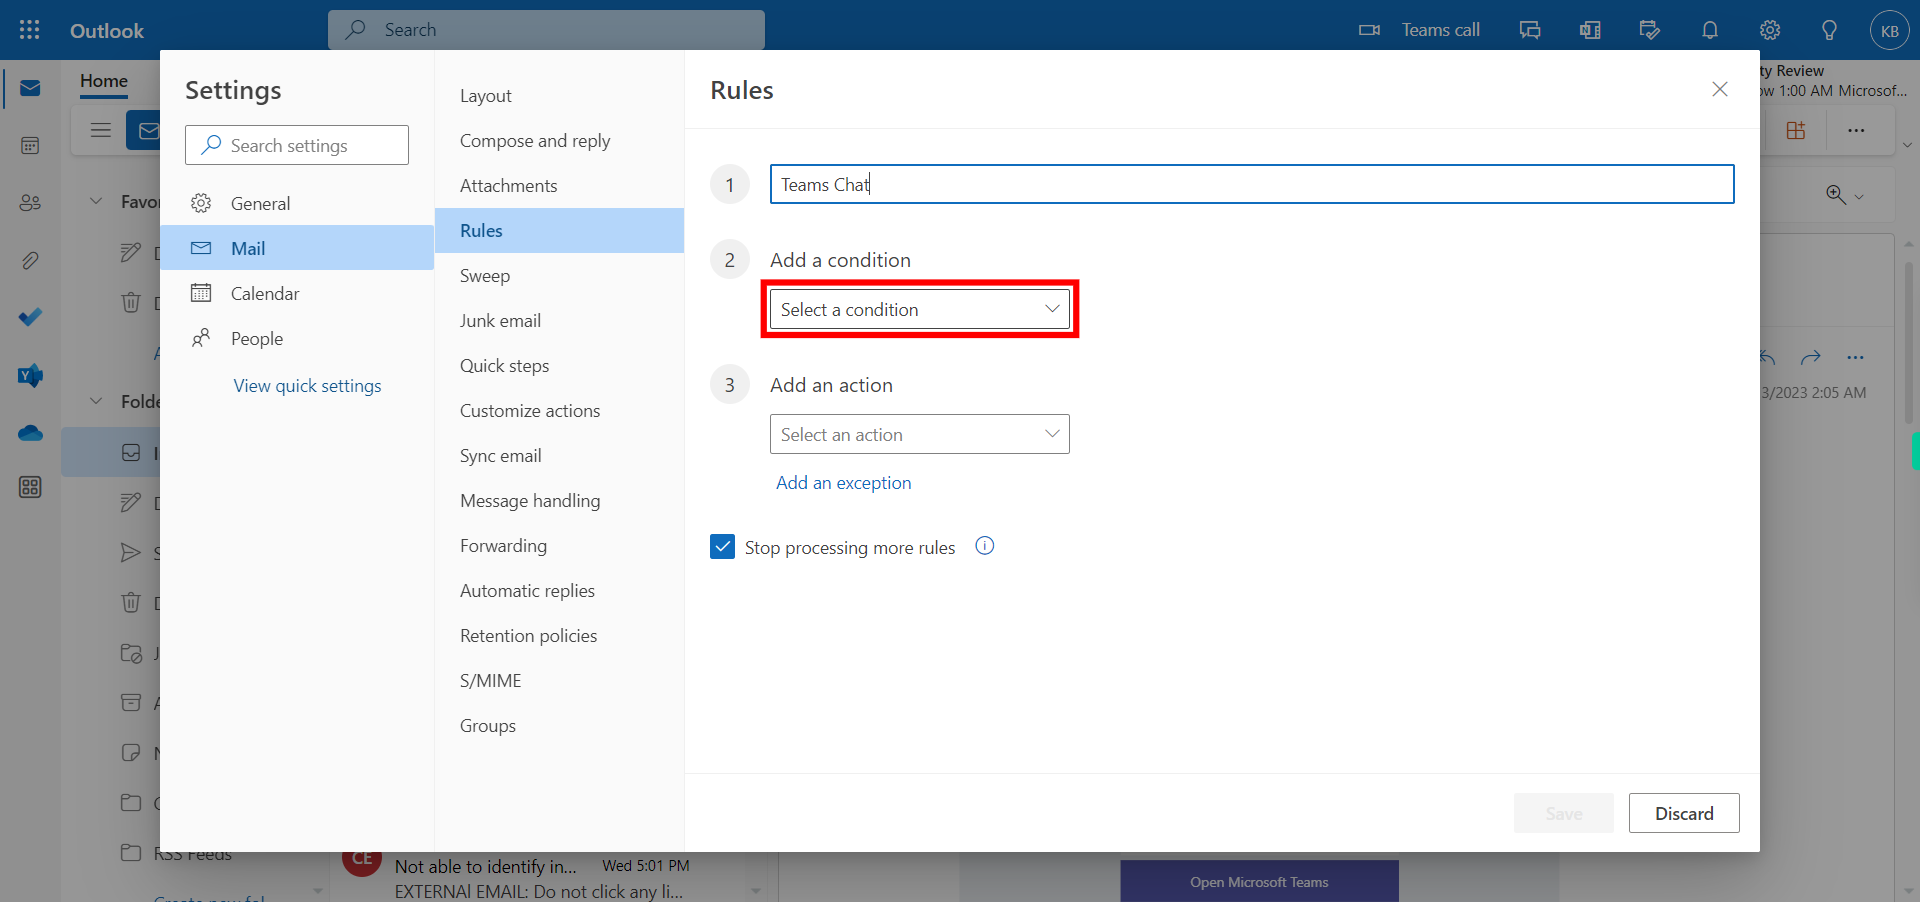This screenshot has width=1920, height=902.
Task: Open Forwarding settings
Action: pos(559,546)
